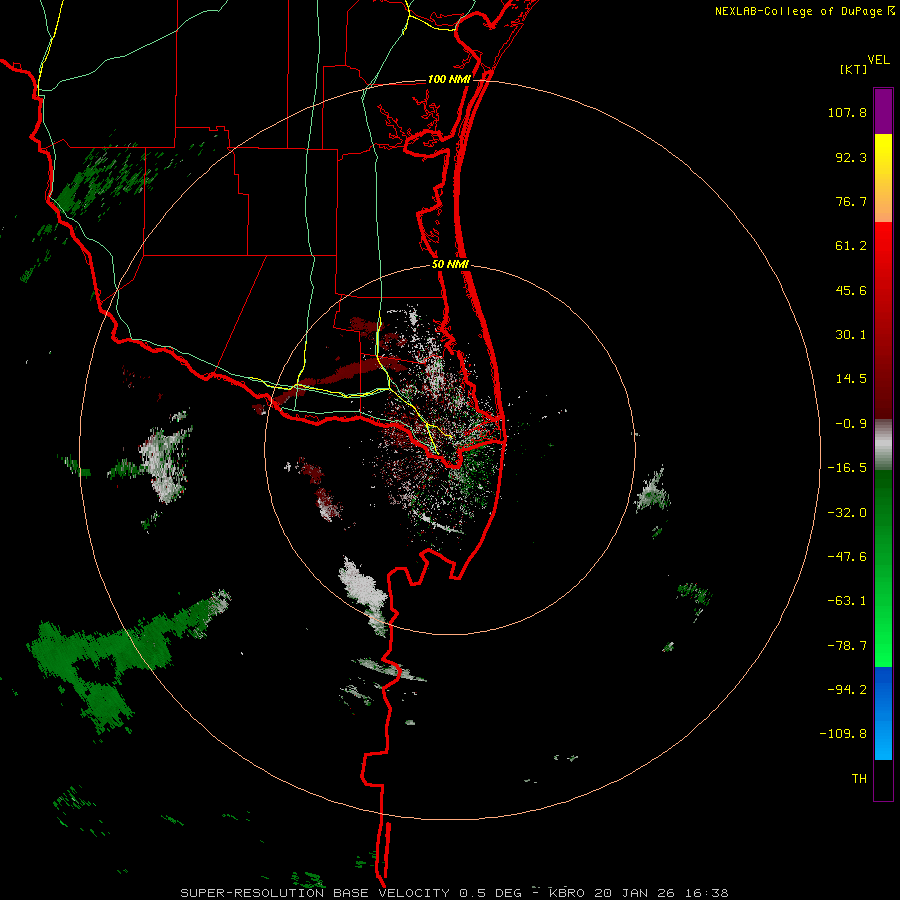Click the -32.0 velocity scale value
This screenshot has width=900, height=900.
coord(847,513)
